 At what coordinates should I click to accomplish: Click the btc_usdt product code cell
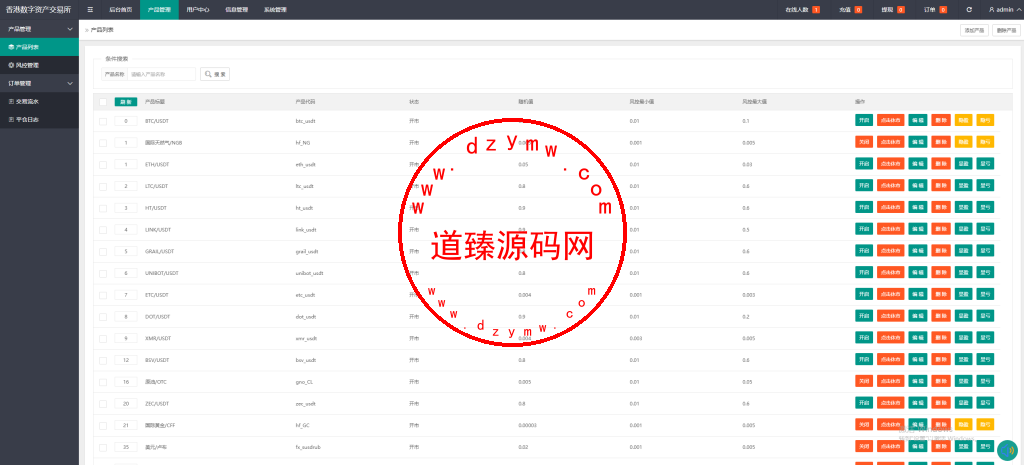pos(306,121)
